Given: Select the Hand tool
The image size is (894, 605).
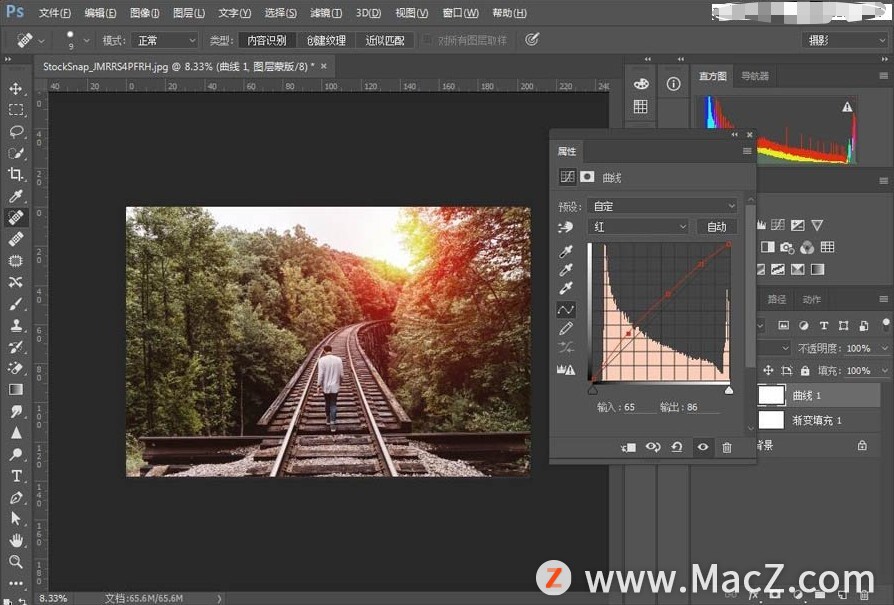Looking at the screenshot, I should 15,540.
